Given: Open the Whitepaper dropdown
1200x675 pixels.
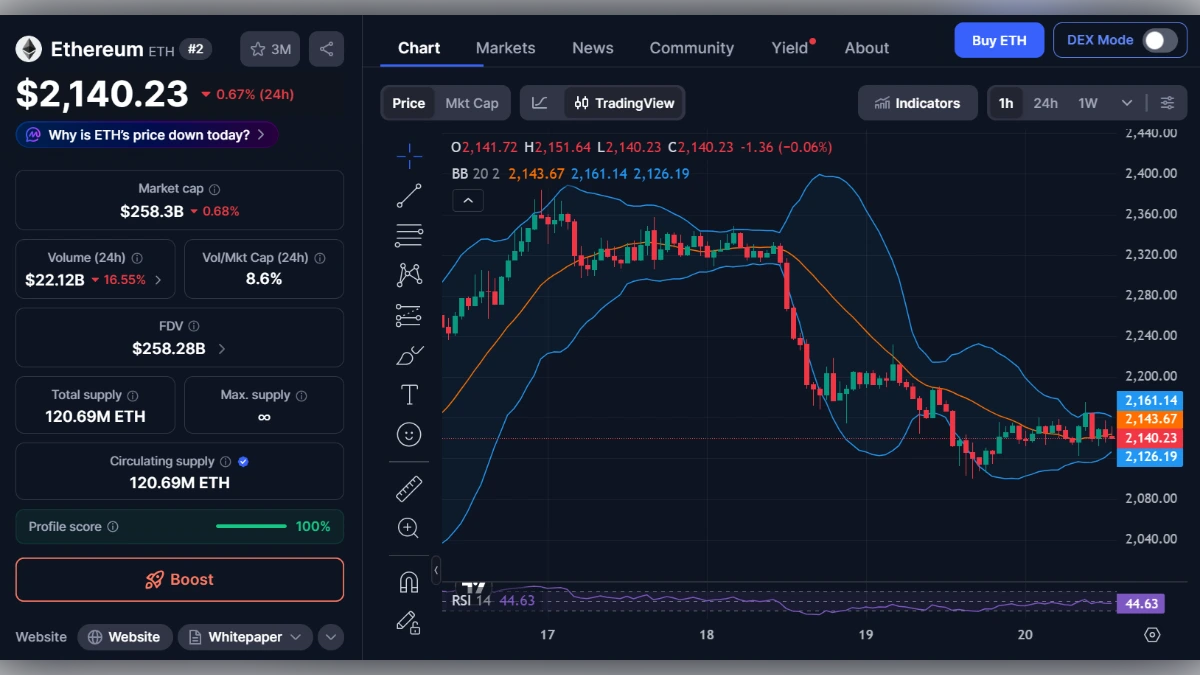Looking at the screenshot, I should (x=294, y=636).
